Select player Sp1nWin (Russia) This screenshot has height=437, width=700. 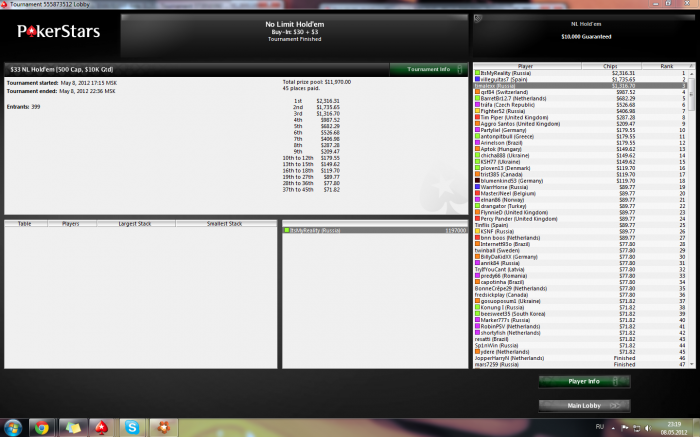[581, 345]
